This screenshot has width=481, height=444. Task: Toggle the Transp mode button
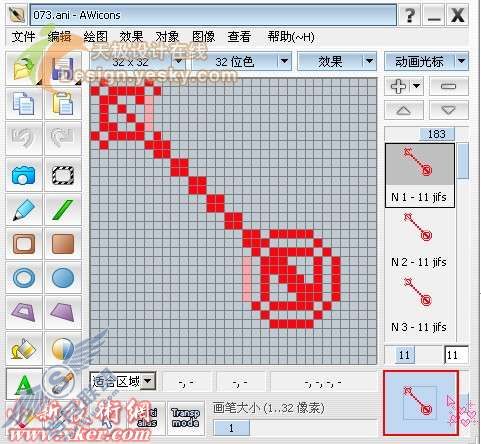(185, 418)
